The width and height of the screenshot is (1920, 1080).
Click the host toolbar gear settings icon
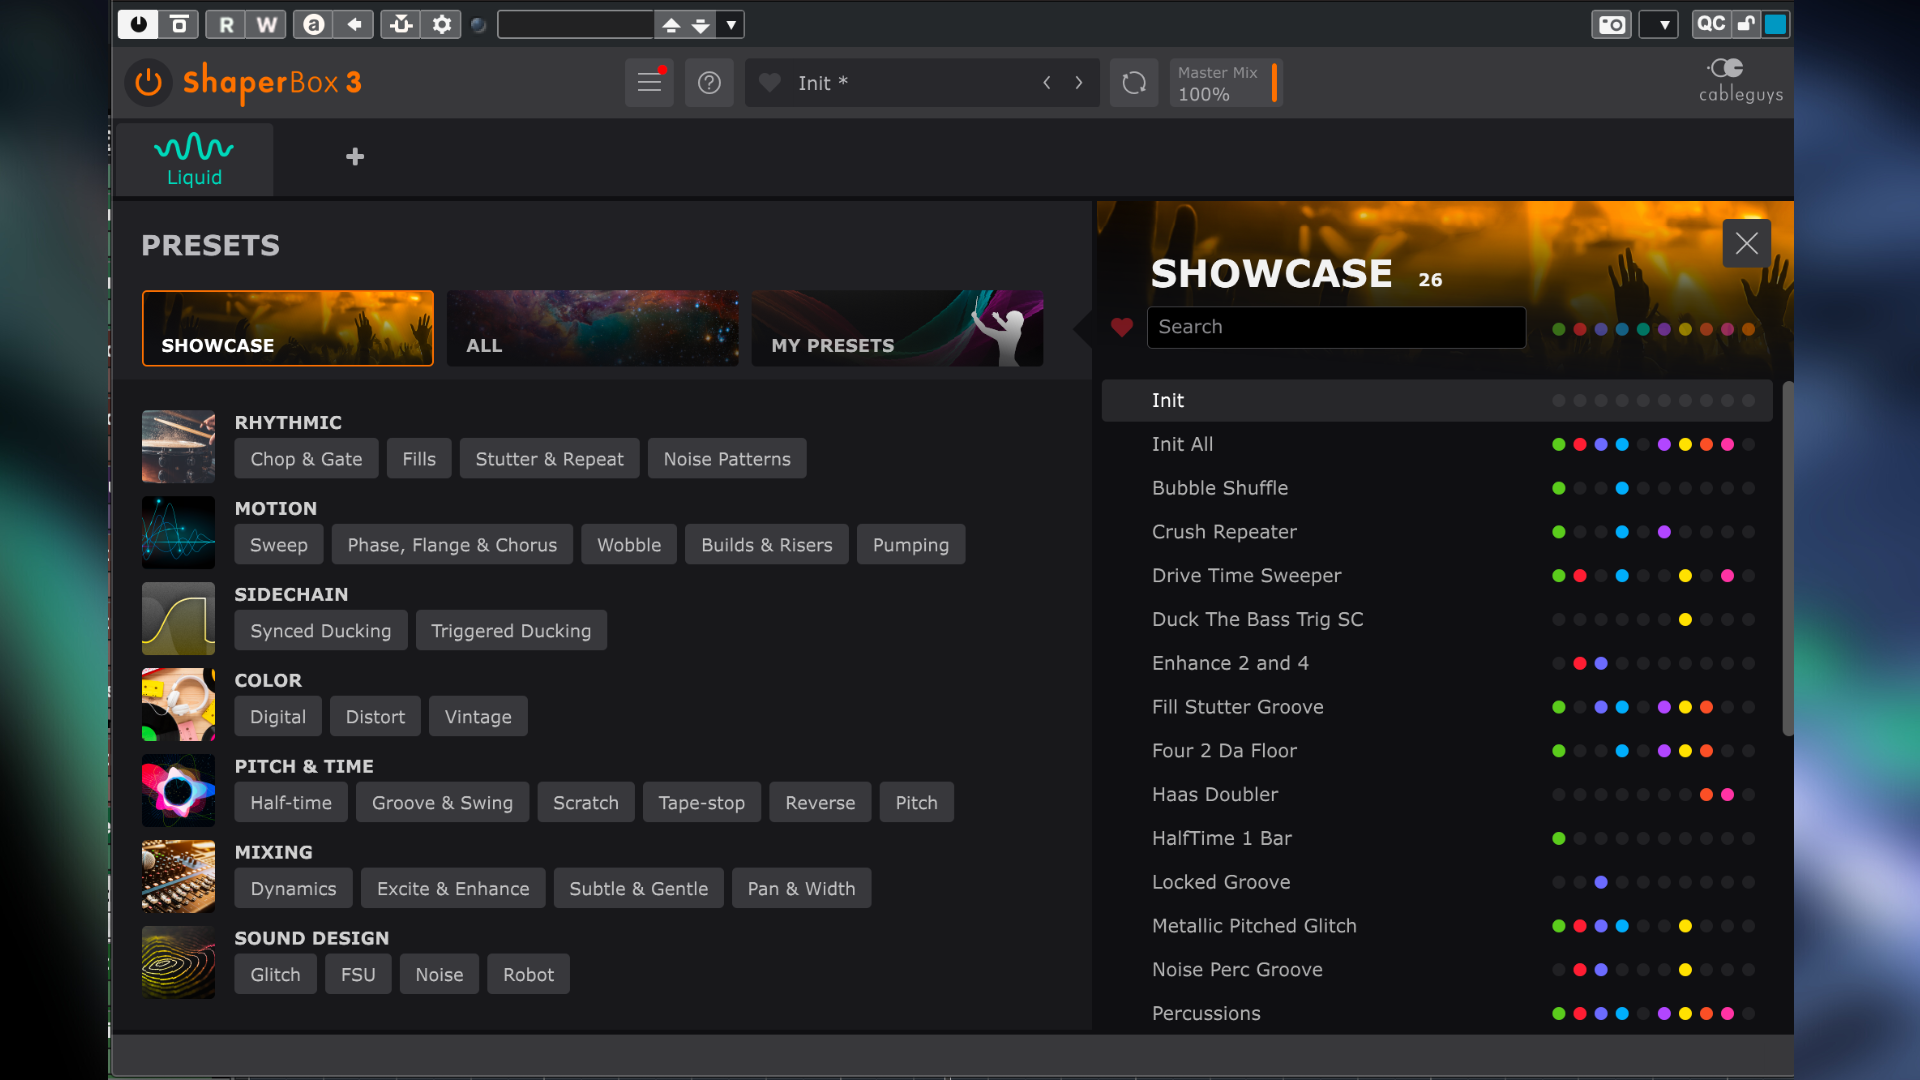click(x=442, y=24)
